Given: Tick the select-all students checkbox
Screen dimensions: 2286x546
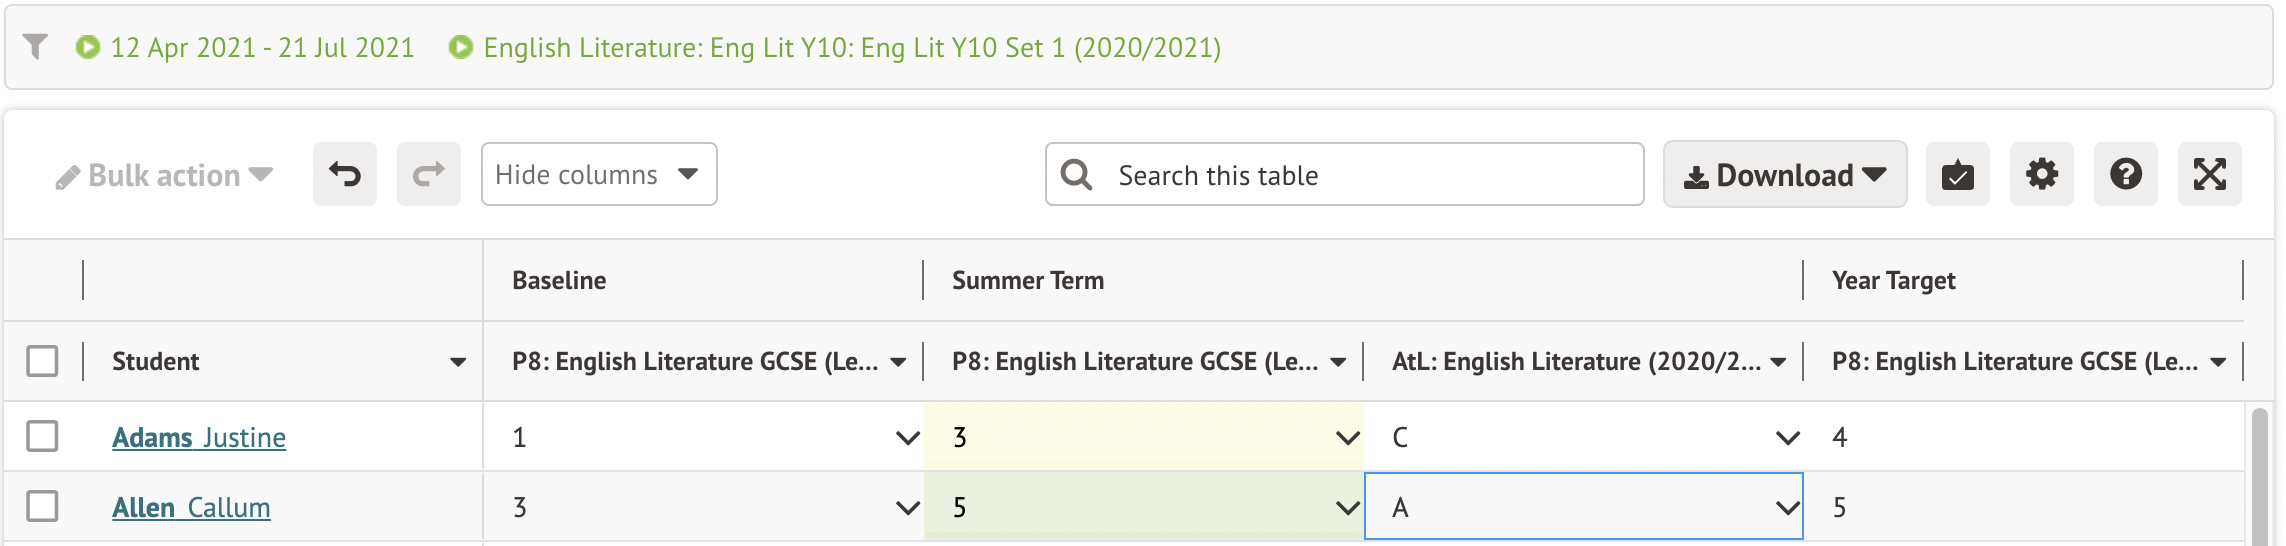Looking at the screenshot, I should [42, 361].
